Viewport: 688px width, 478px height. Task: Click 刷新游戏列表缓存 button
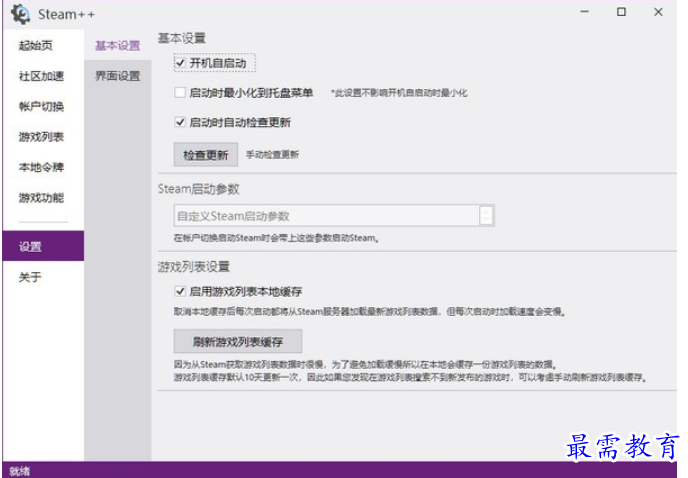[x=238, y=341]
